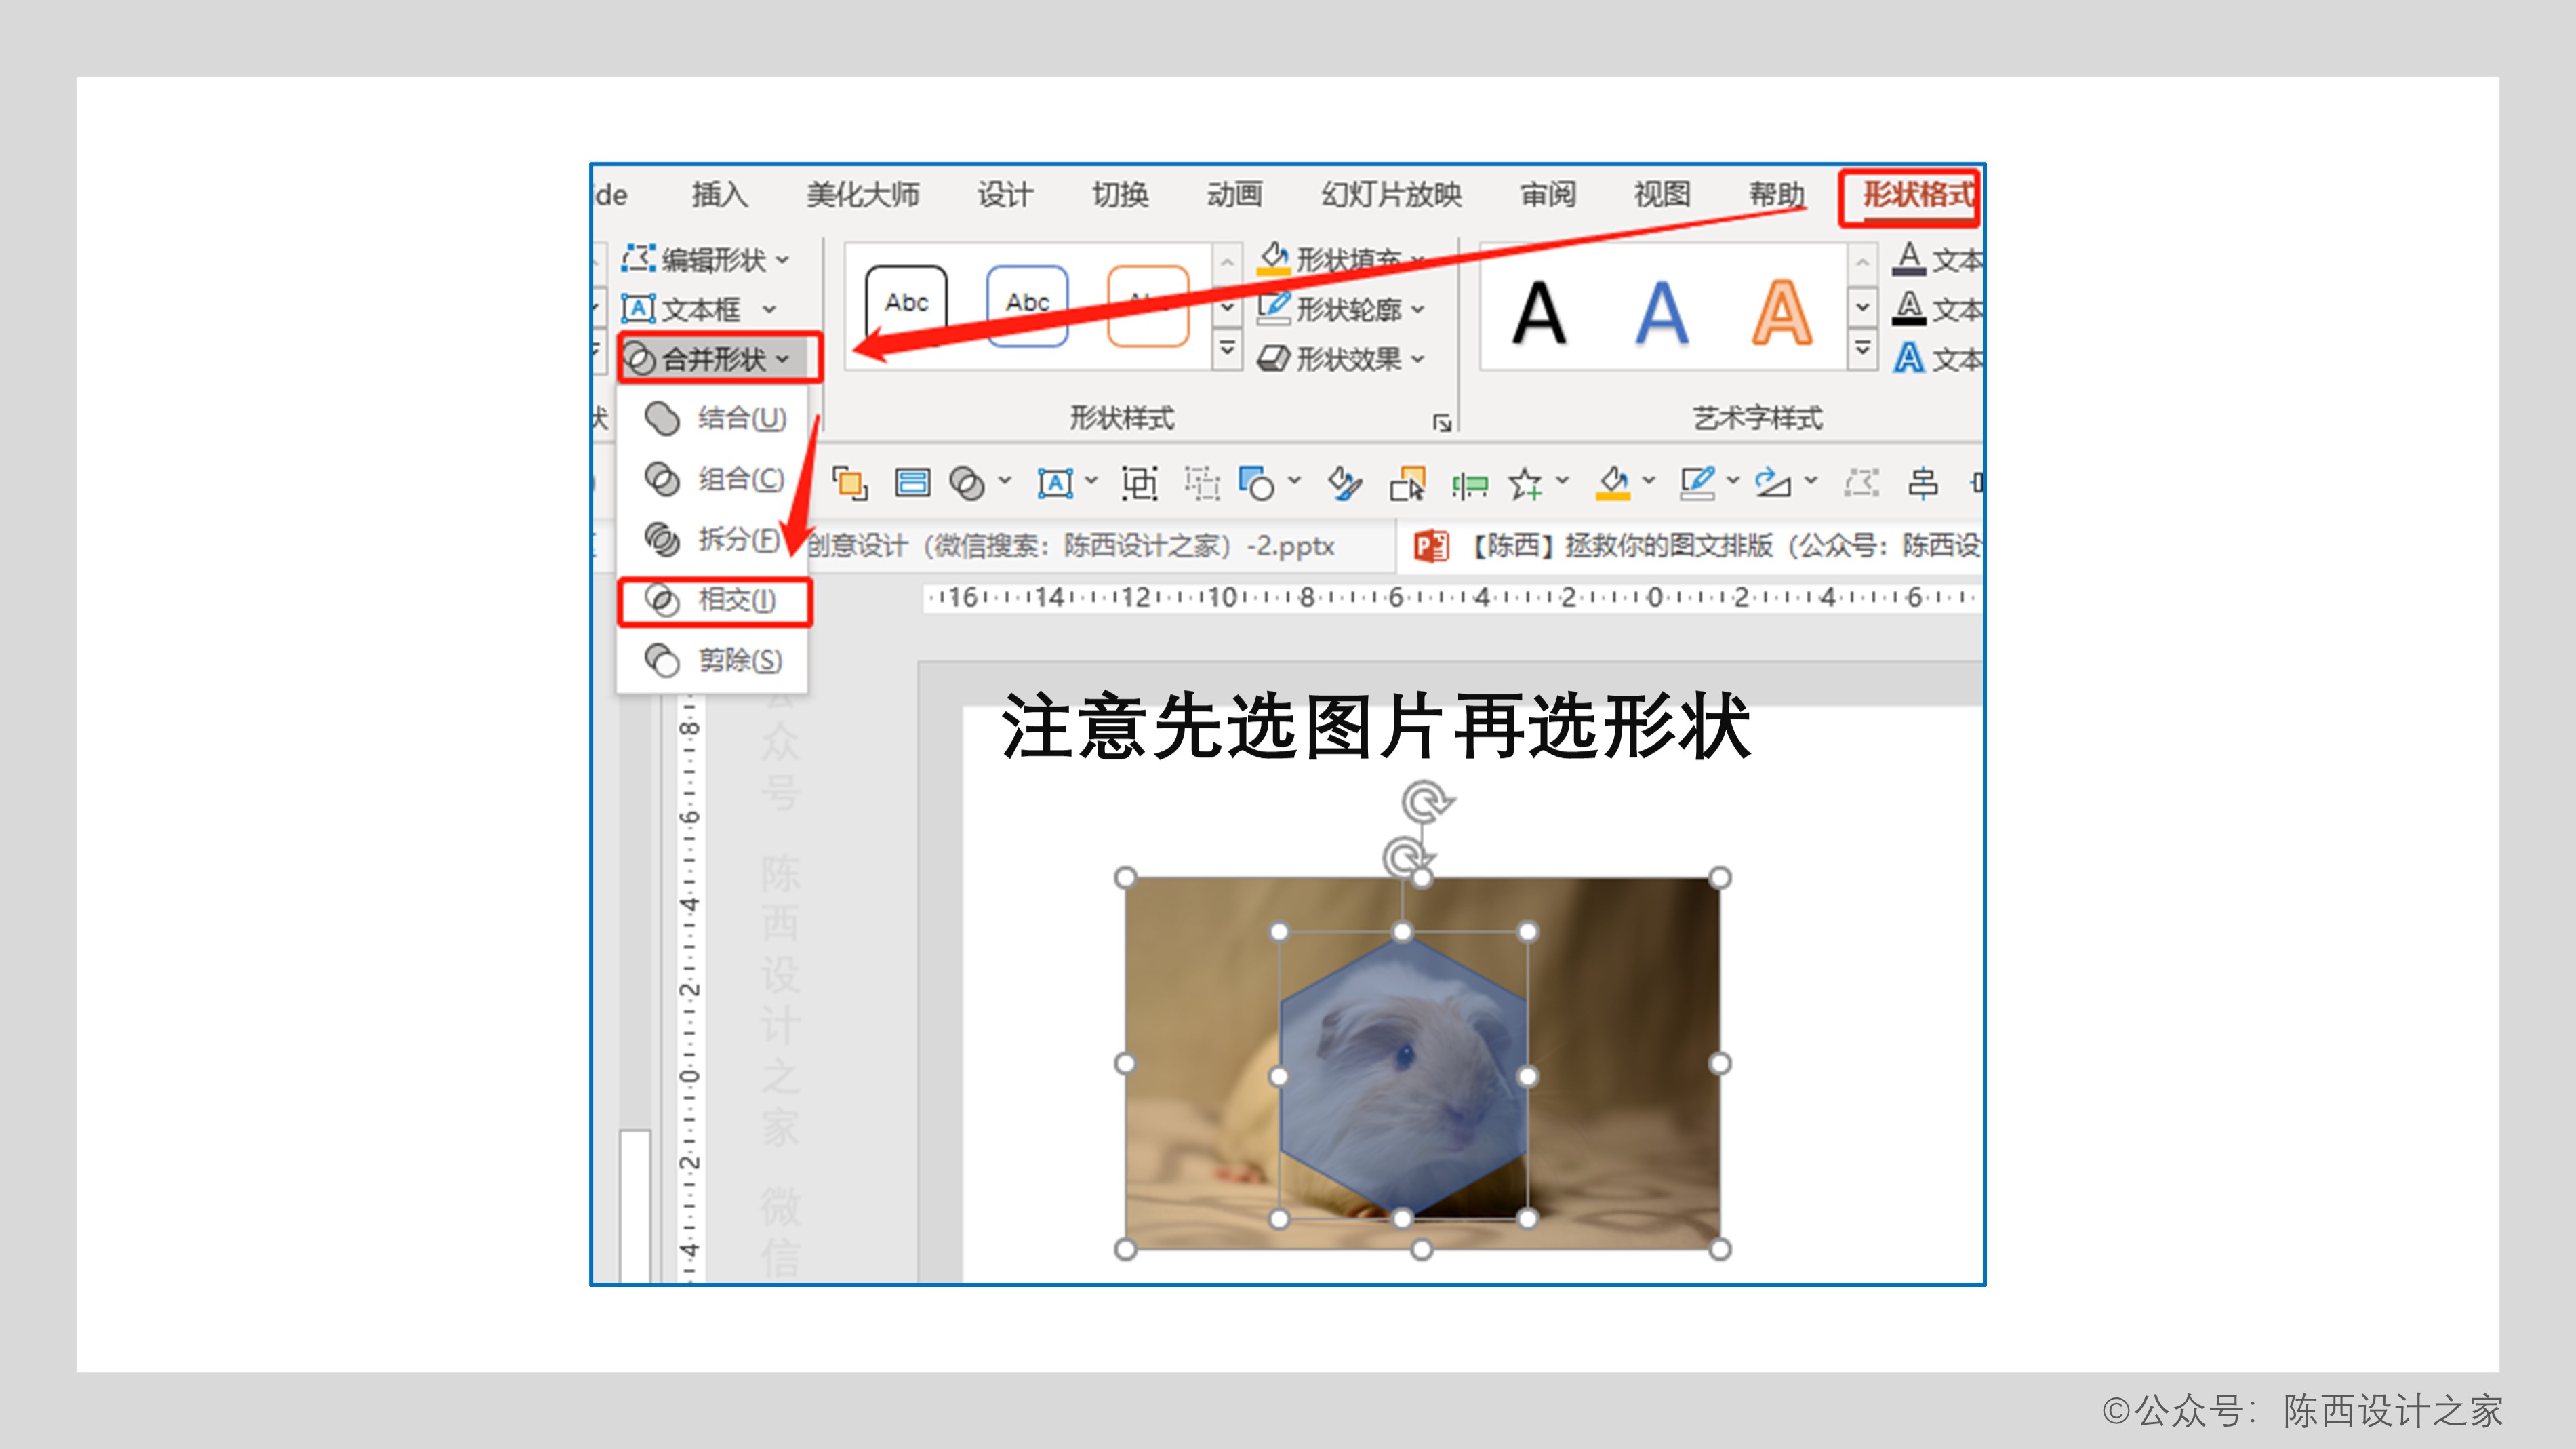Click the hexagon shape over the photo
The height and width of the screenshot is (1449, 2576).
click(x=1402, y=1076)
